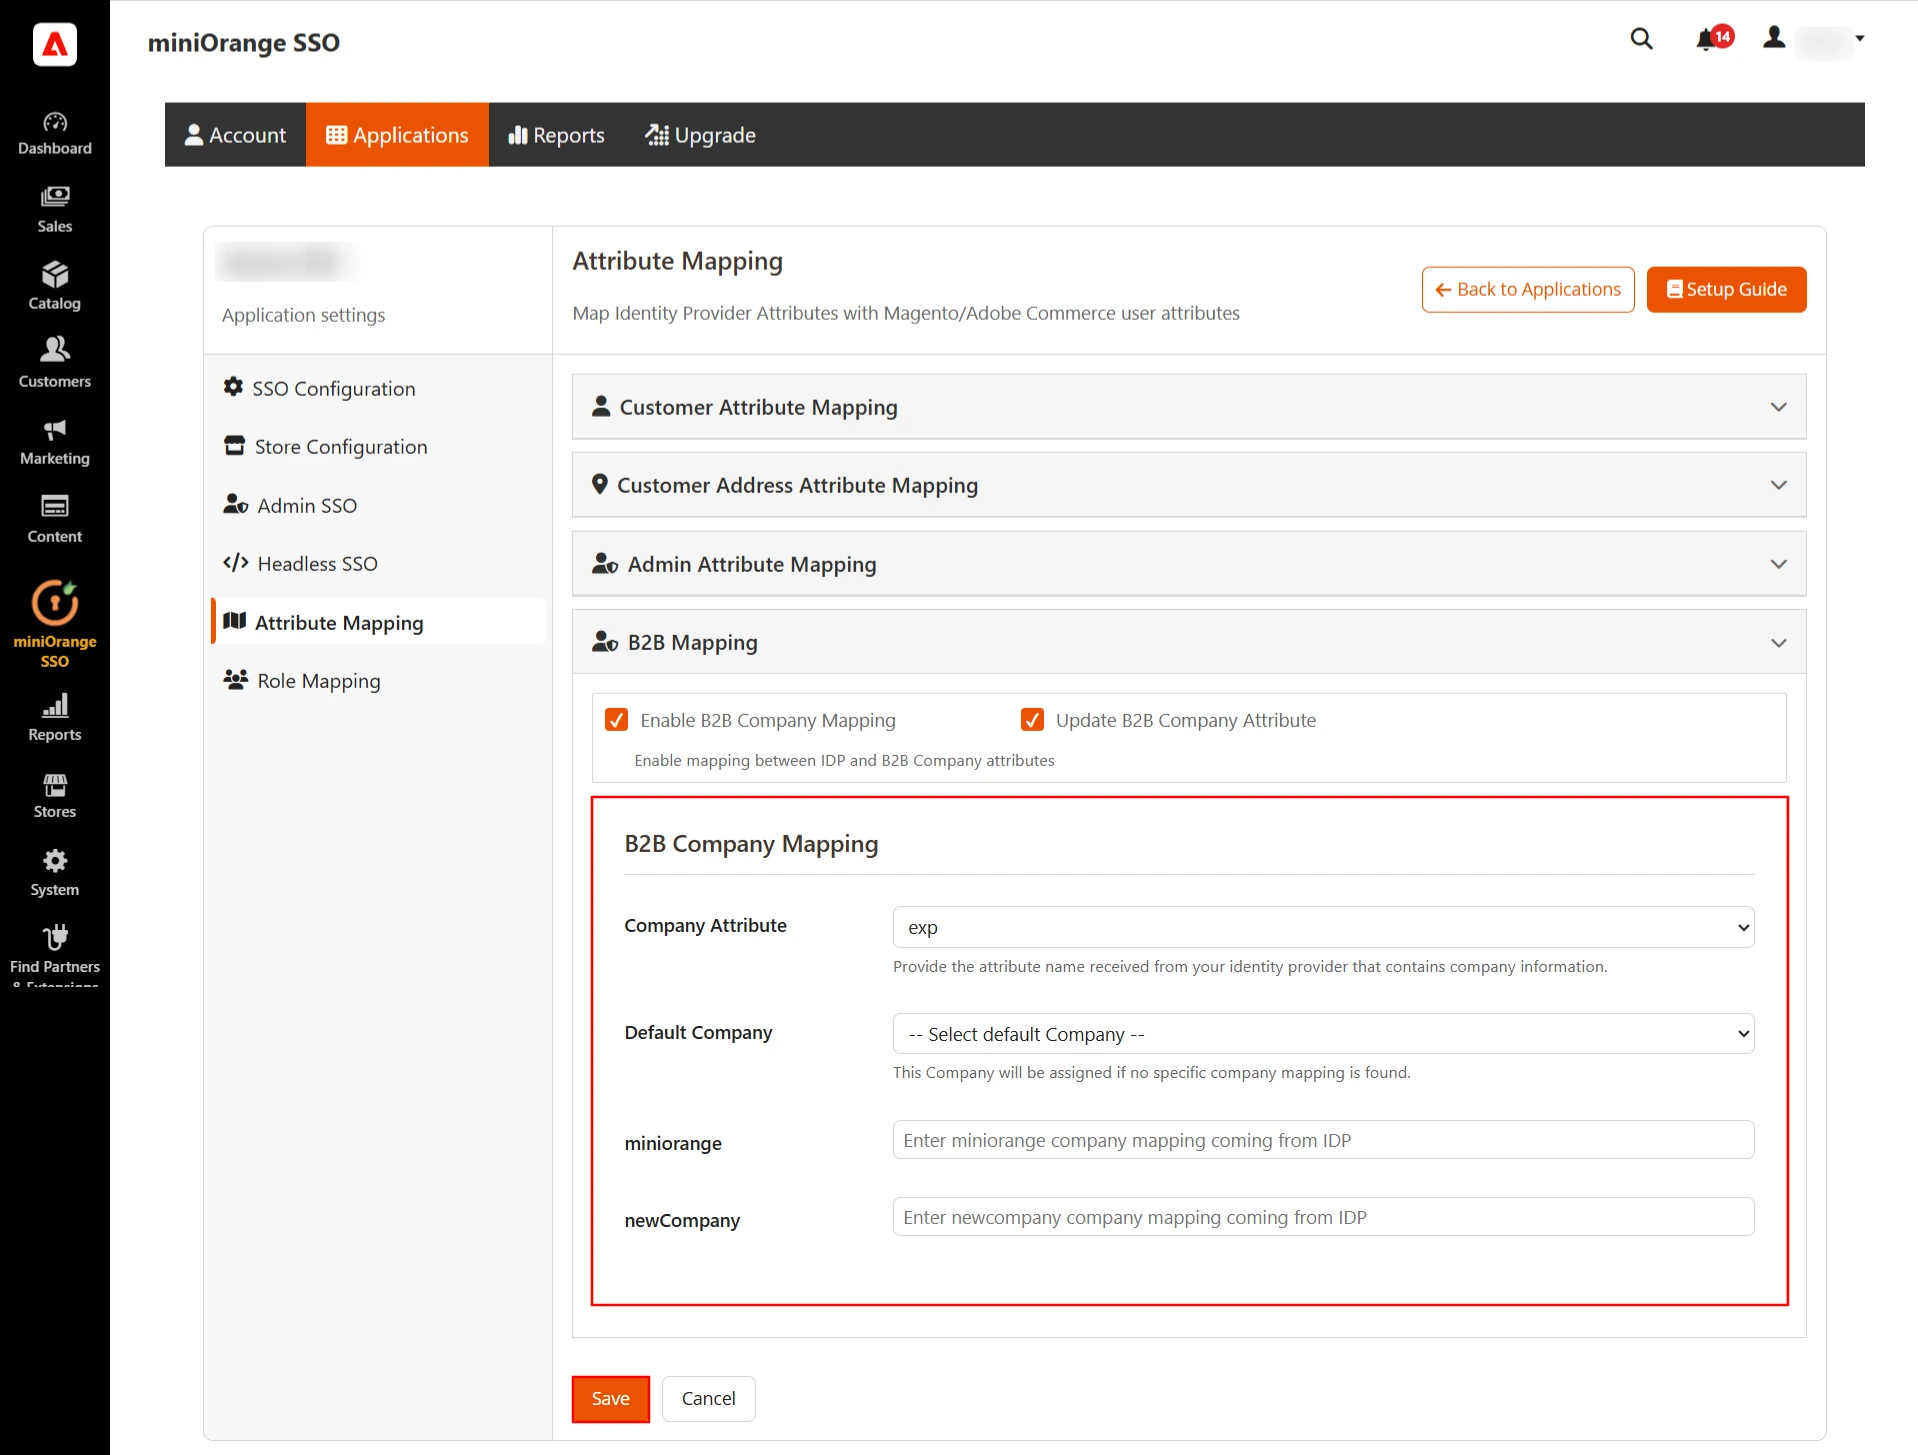The width and height of the screenshot is (1918, 1455).
Task: Click the Application settings label
Action: coord(303,315)
